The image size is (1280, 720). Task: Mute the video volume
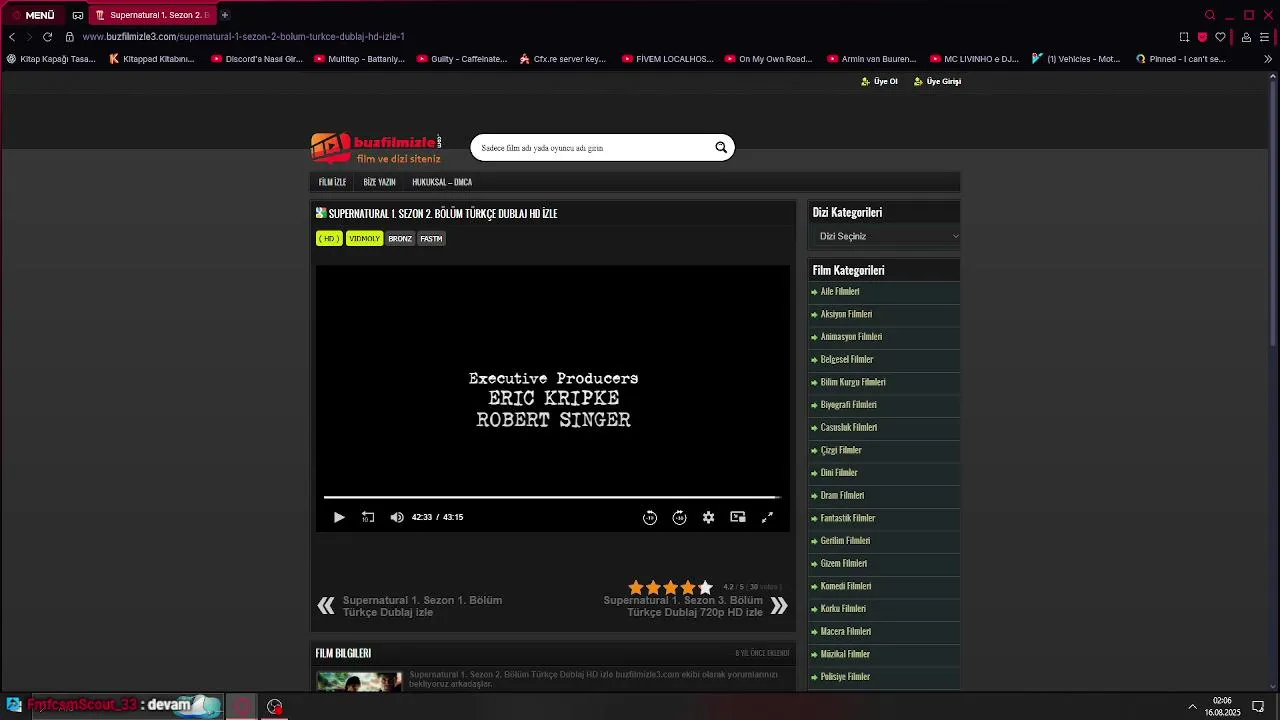(x=397, y=517)
